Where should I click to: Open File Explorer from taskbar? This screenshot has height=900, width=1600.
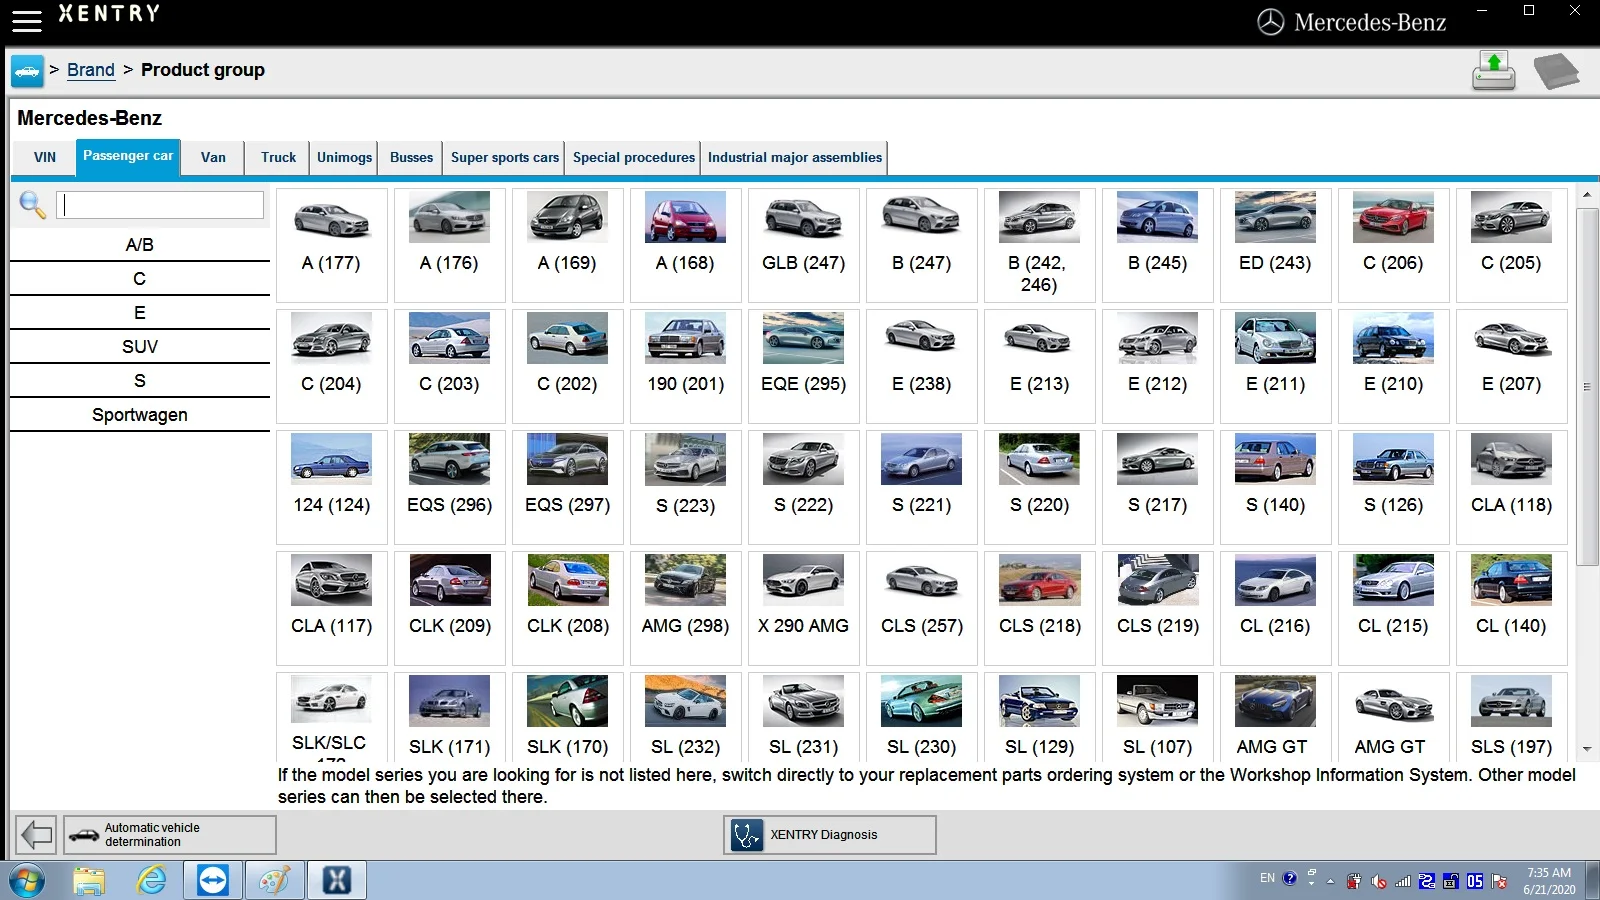click(89, 881)
